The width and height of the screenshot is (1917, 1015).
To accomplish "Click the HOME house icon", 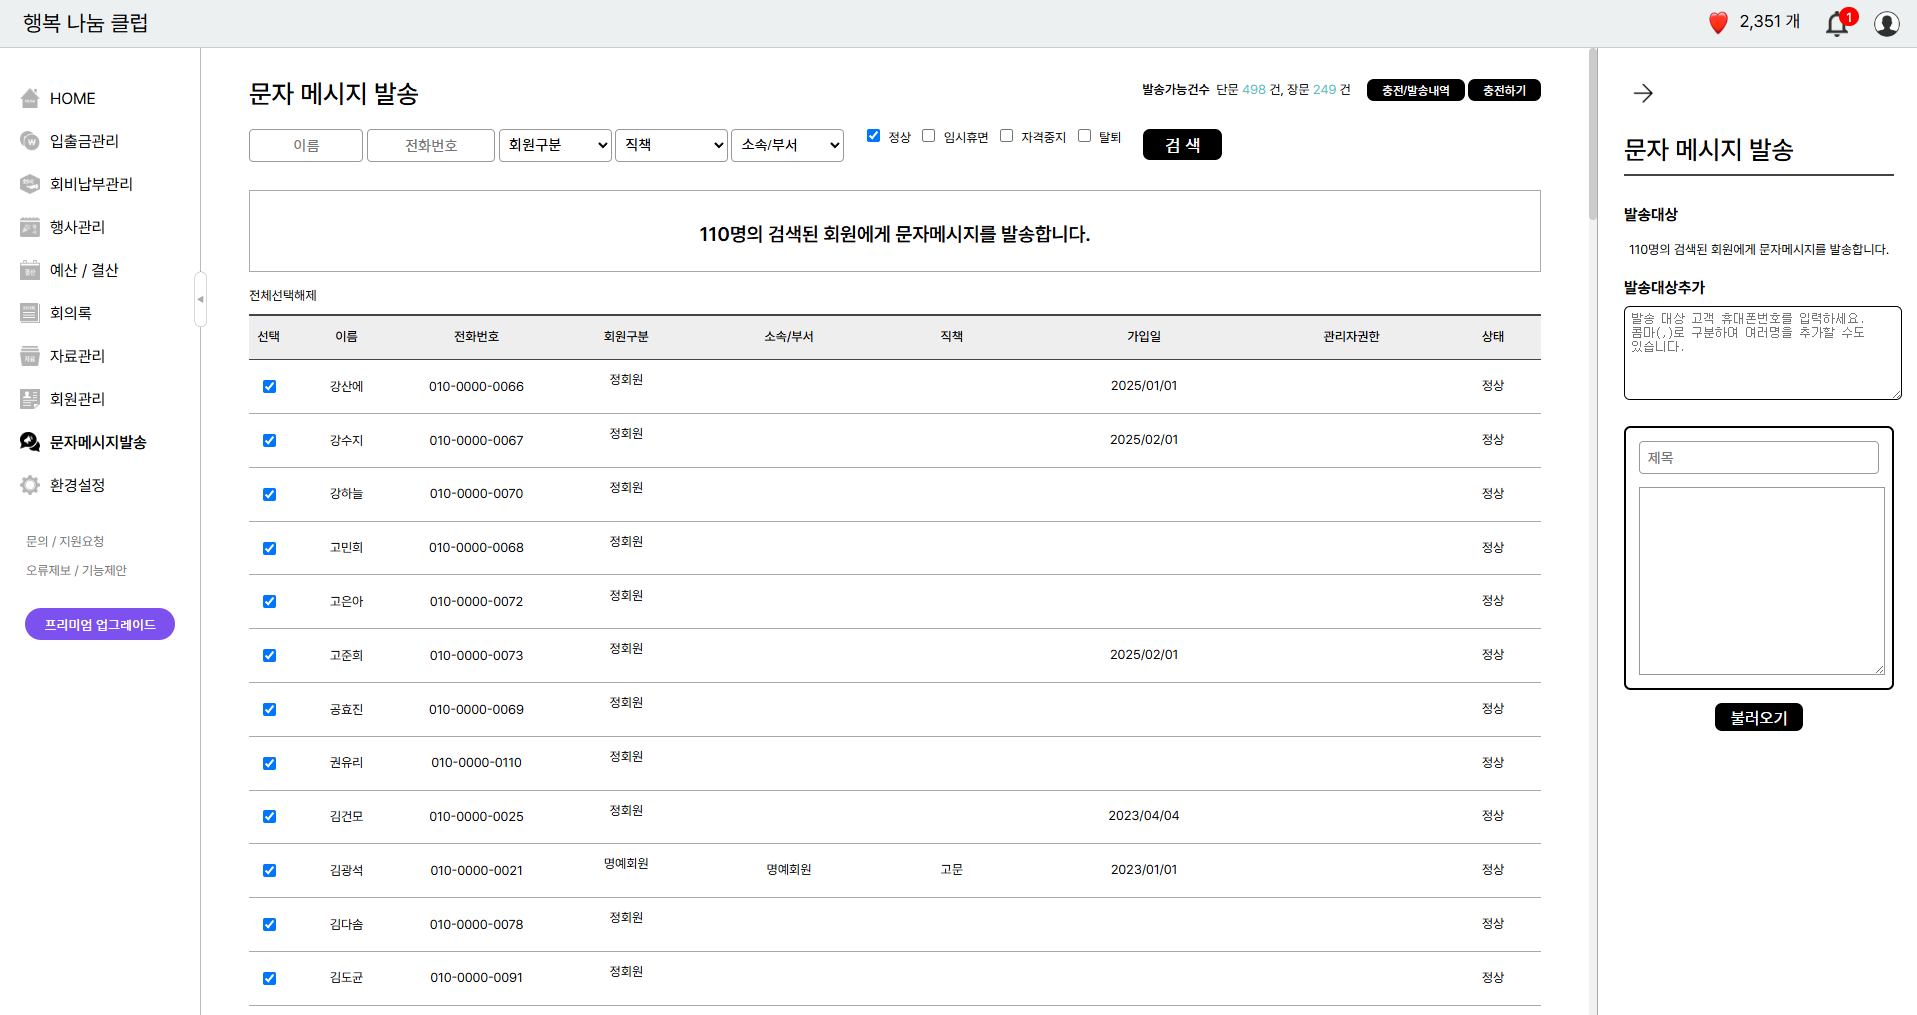I will pyautogui.click(x=30, y=98).
